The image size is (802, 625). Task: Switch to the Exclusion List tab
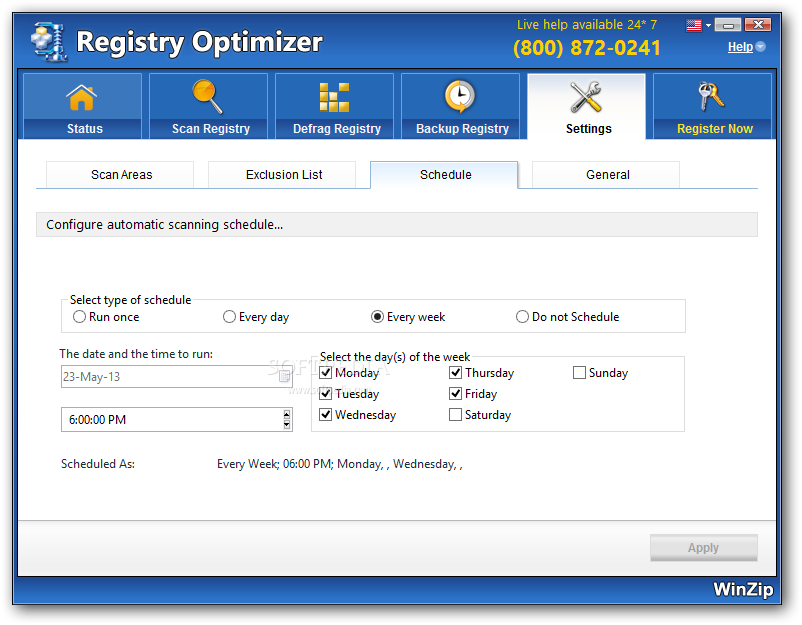[282, 175]
